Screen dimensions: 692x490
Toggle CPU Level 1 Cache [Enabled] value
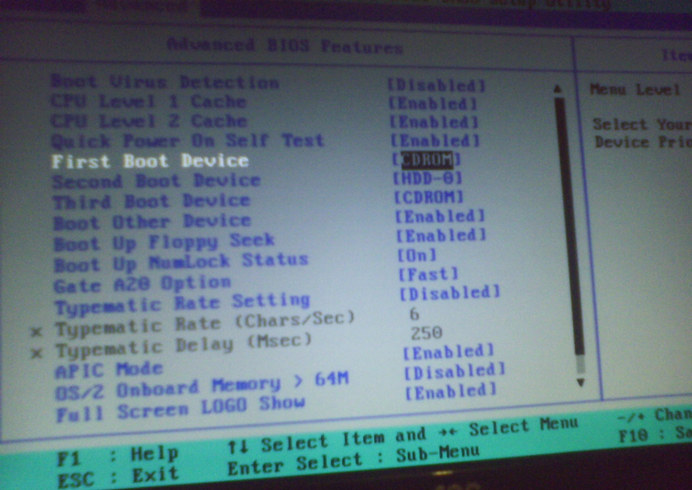pyautogui.click(x=433, y=103)
